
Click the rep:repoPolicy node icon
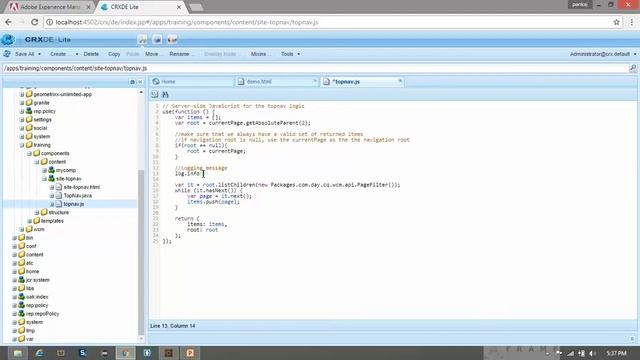pyautogui.click(x=22, y=314)
